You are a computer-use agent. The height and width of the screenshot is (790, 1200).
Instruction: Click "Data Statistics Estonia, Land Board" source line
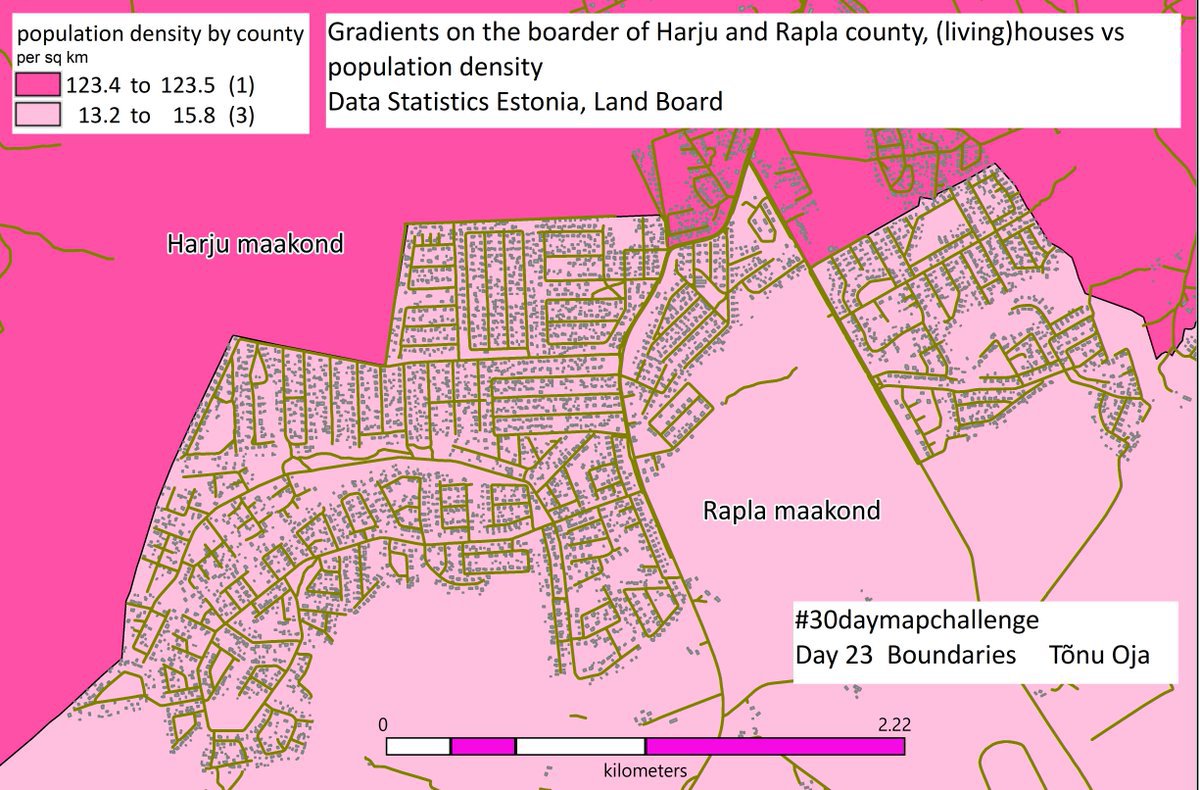point(525,102)
